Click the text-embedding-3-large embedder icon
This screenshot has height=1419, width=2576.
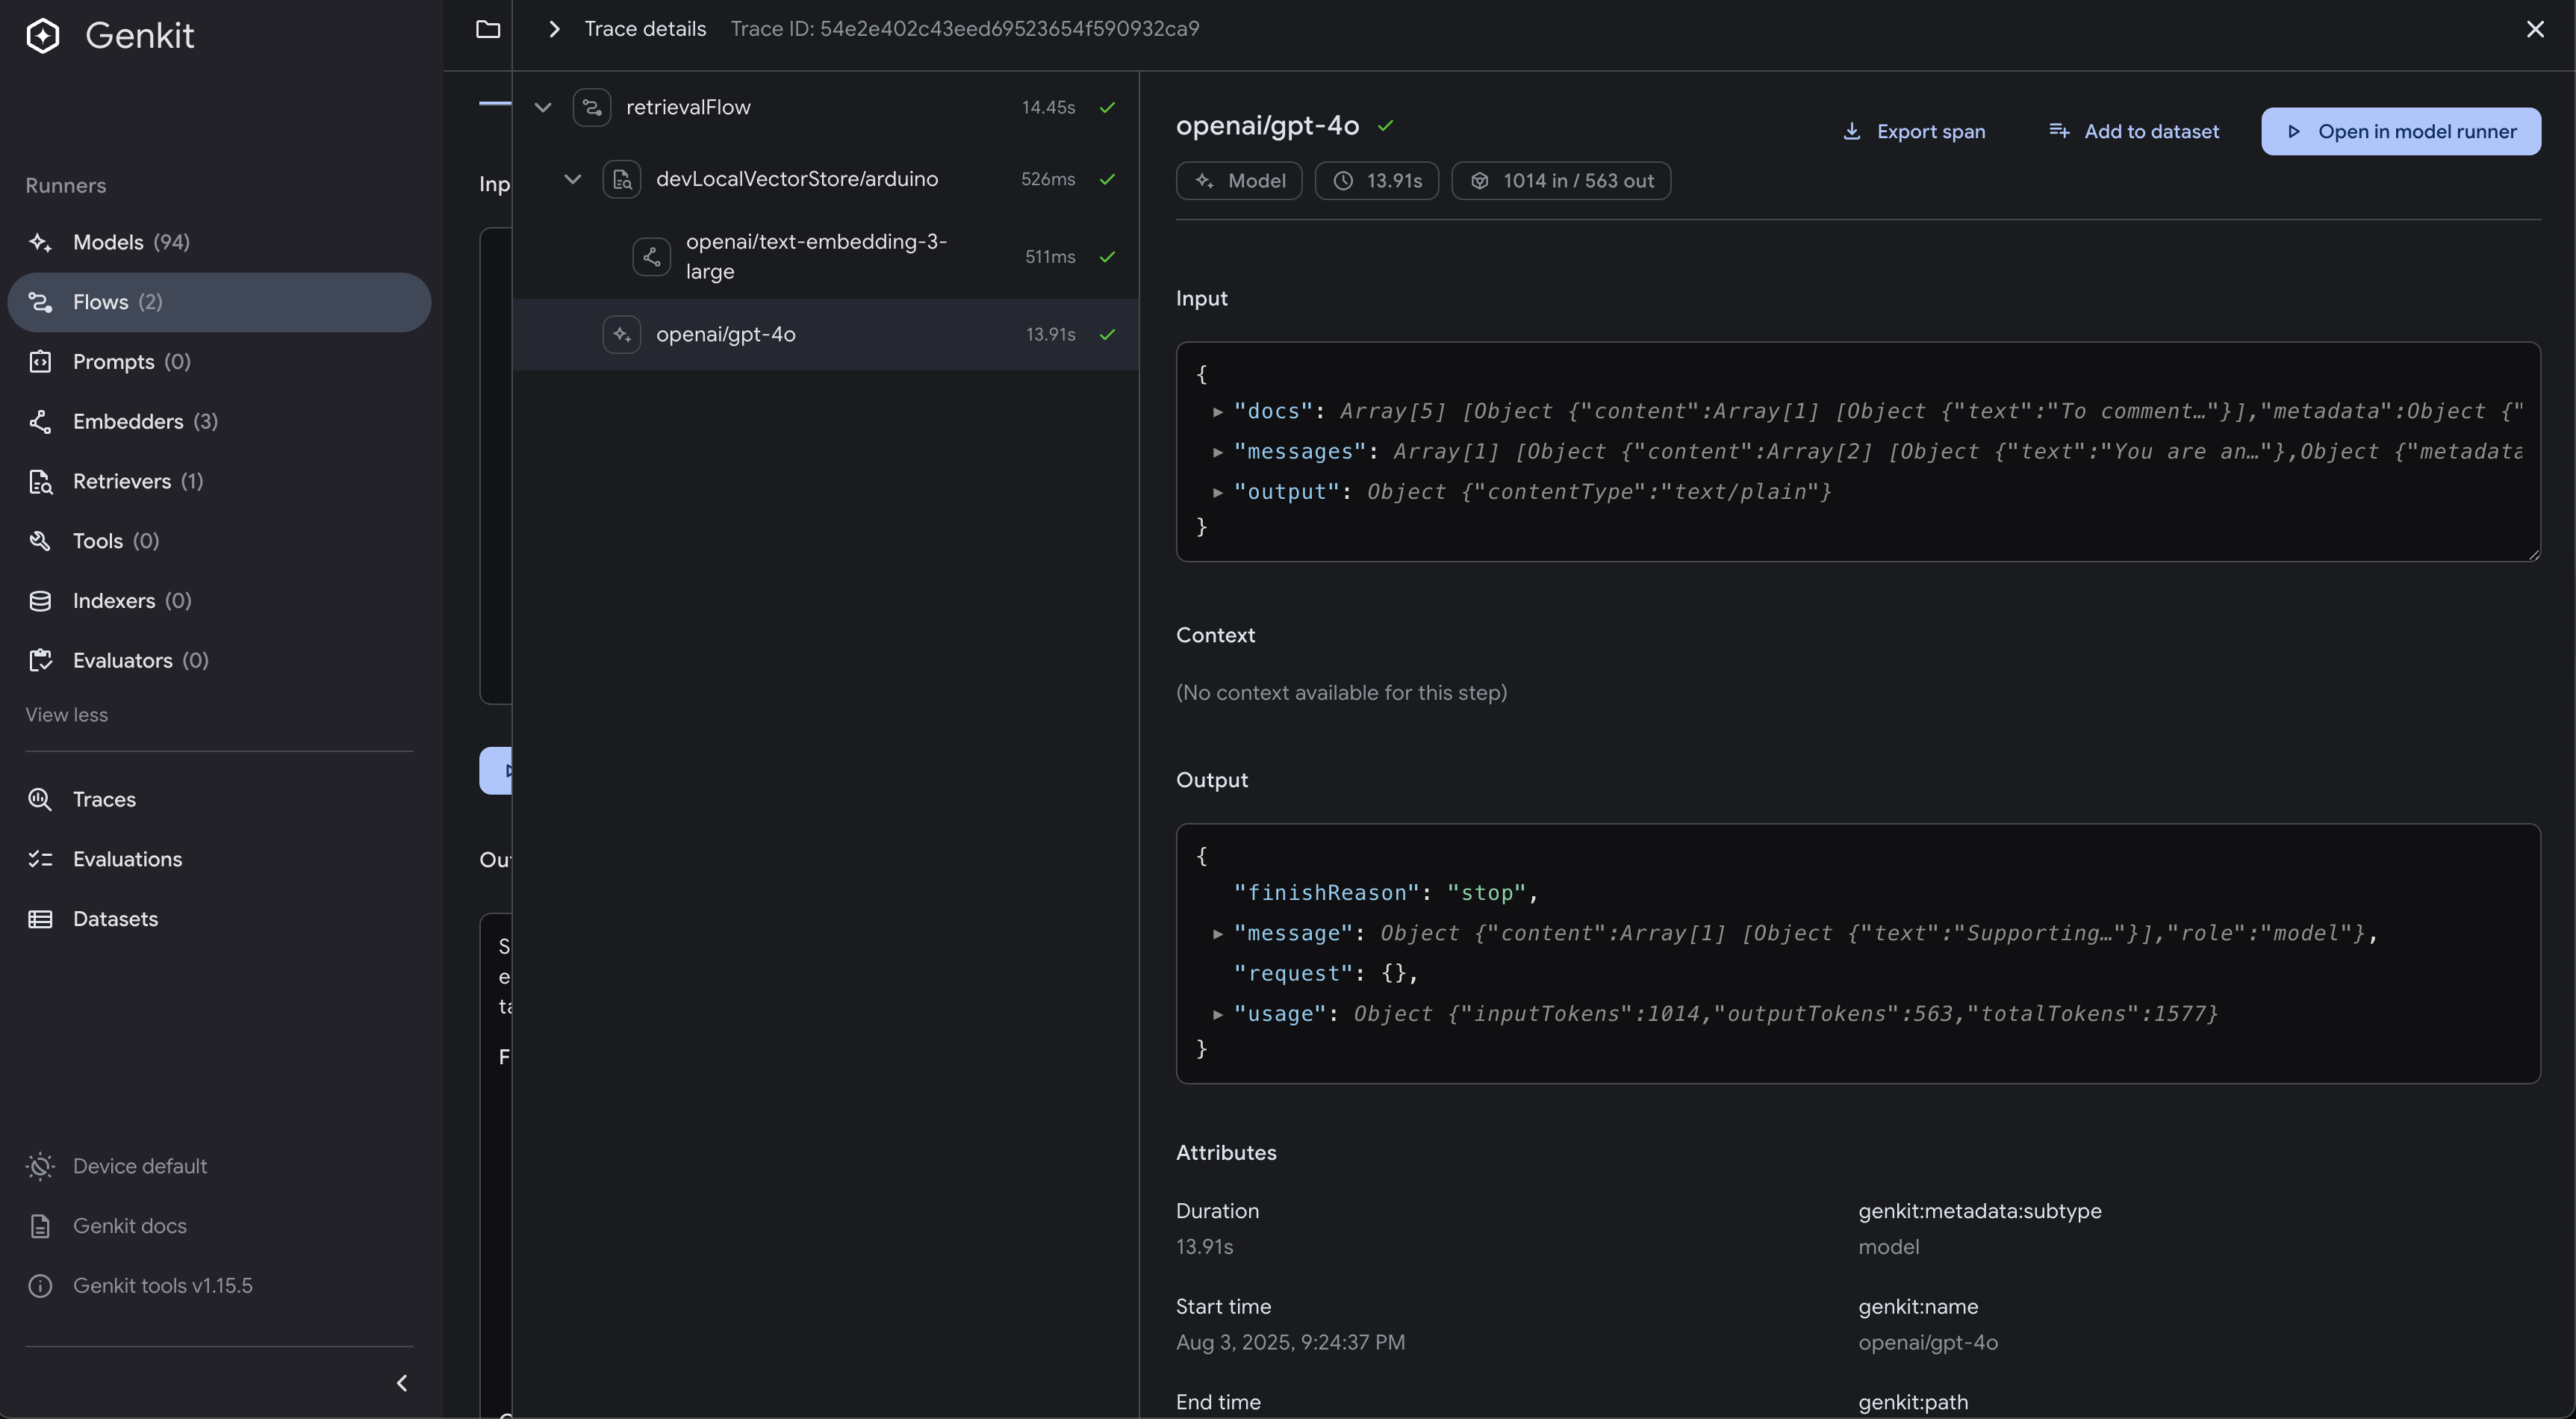click(652, 257)
